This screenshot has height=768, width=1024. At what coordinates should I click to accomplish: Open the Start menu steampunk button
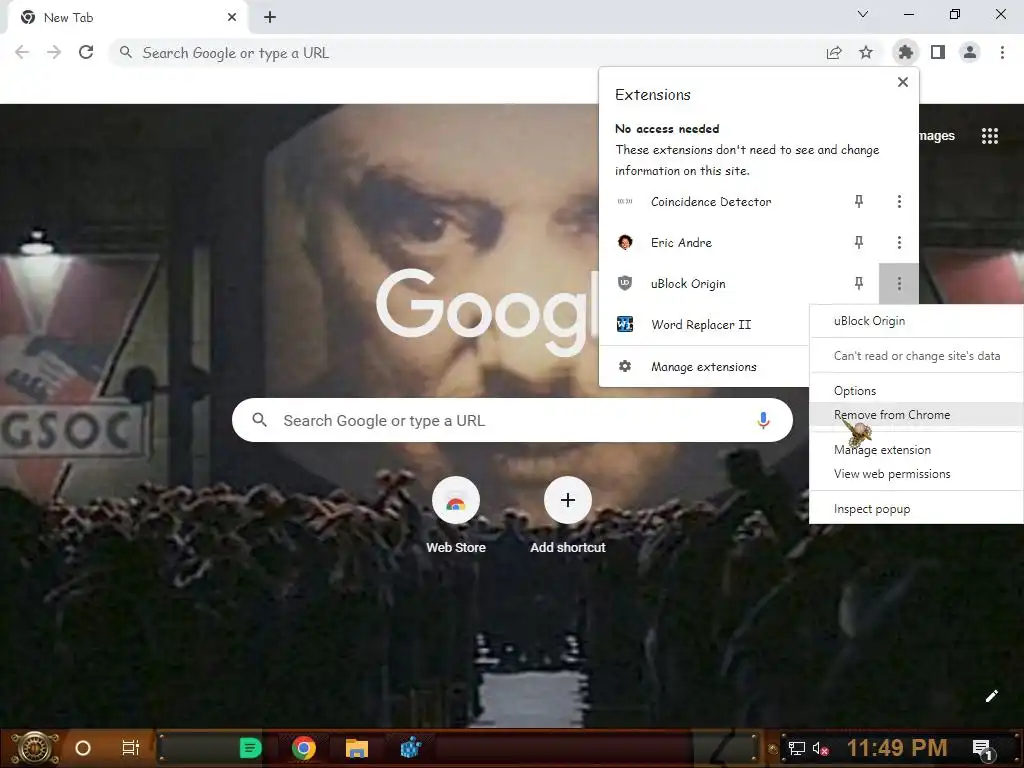[x=35, y=748]
